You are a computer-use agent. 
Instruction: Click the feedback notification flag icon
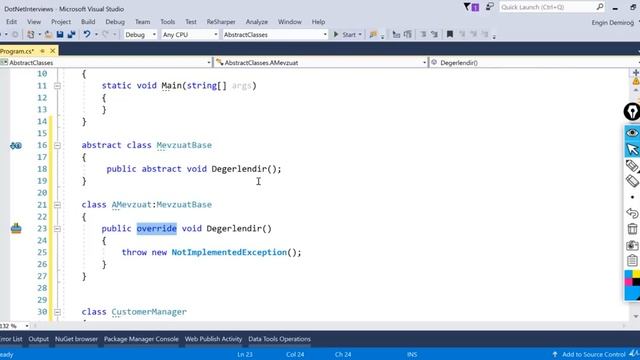pos(489,7)
